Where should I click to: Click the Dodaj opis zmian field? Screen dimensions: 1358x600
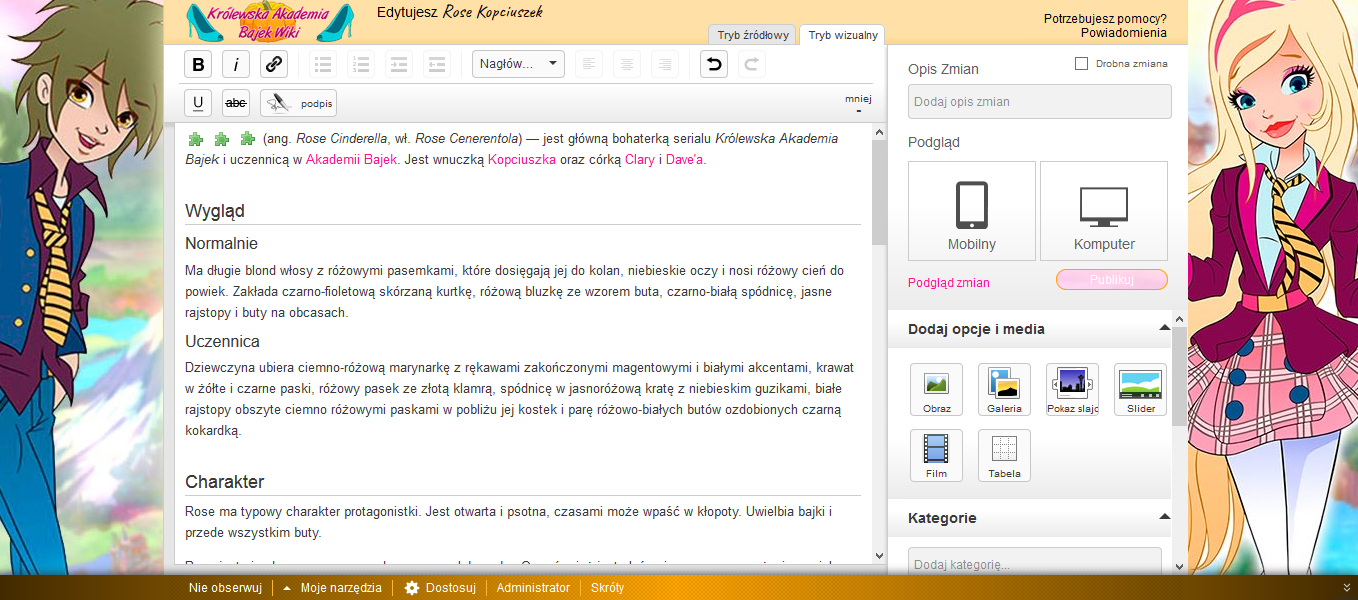(1040, 102)
